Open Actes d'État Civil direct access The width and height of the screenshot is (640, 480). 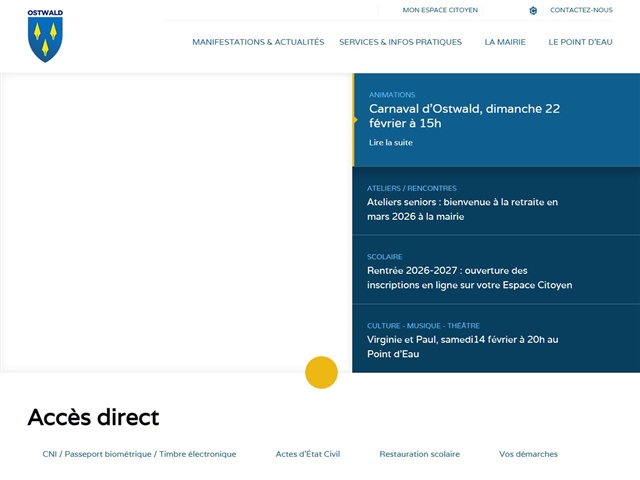pyautogui.click(x=308, y=454)
